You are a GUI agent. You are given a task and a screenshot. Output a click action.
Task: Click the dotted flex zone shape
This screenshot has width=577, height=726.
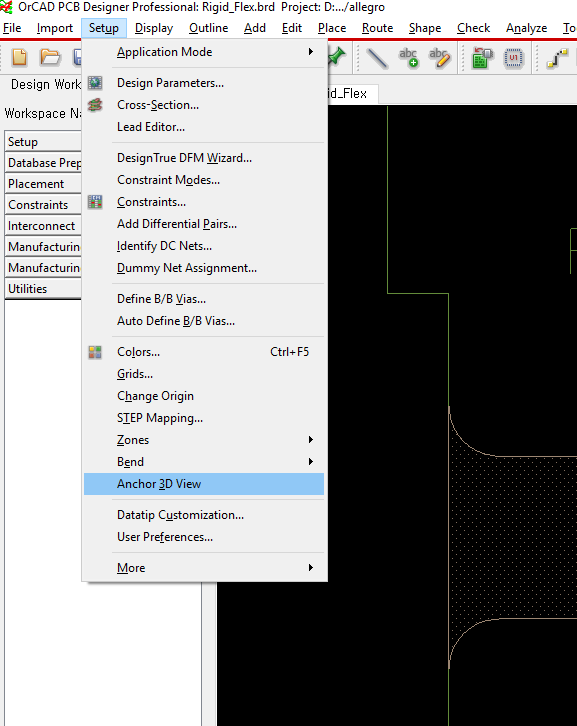(x=514, y=537)
